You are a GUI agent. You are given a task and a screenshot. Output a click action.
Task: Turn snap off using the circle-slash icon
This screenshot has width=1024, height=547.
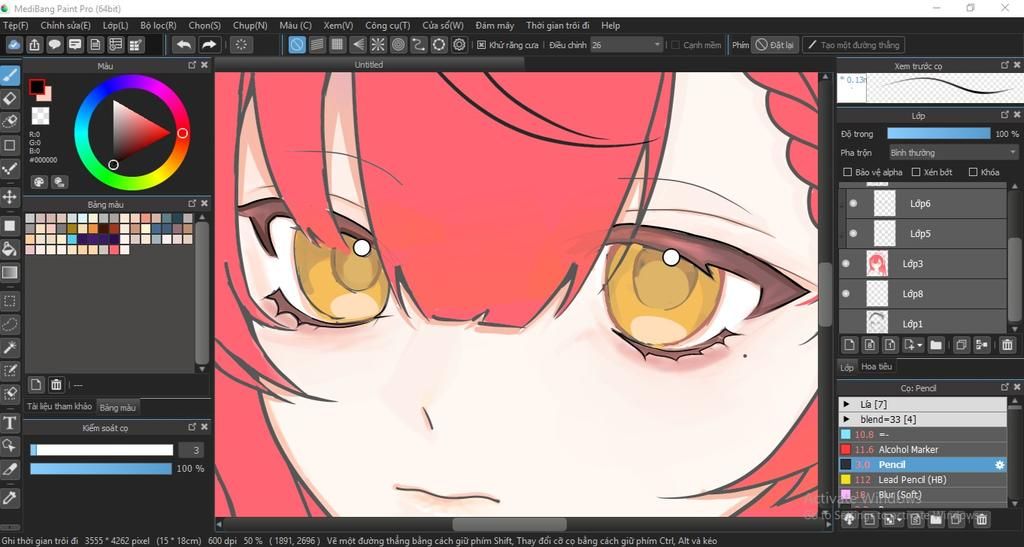point(297,44)
